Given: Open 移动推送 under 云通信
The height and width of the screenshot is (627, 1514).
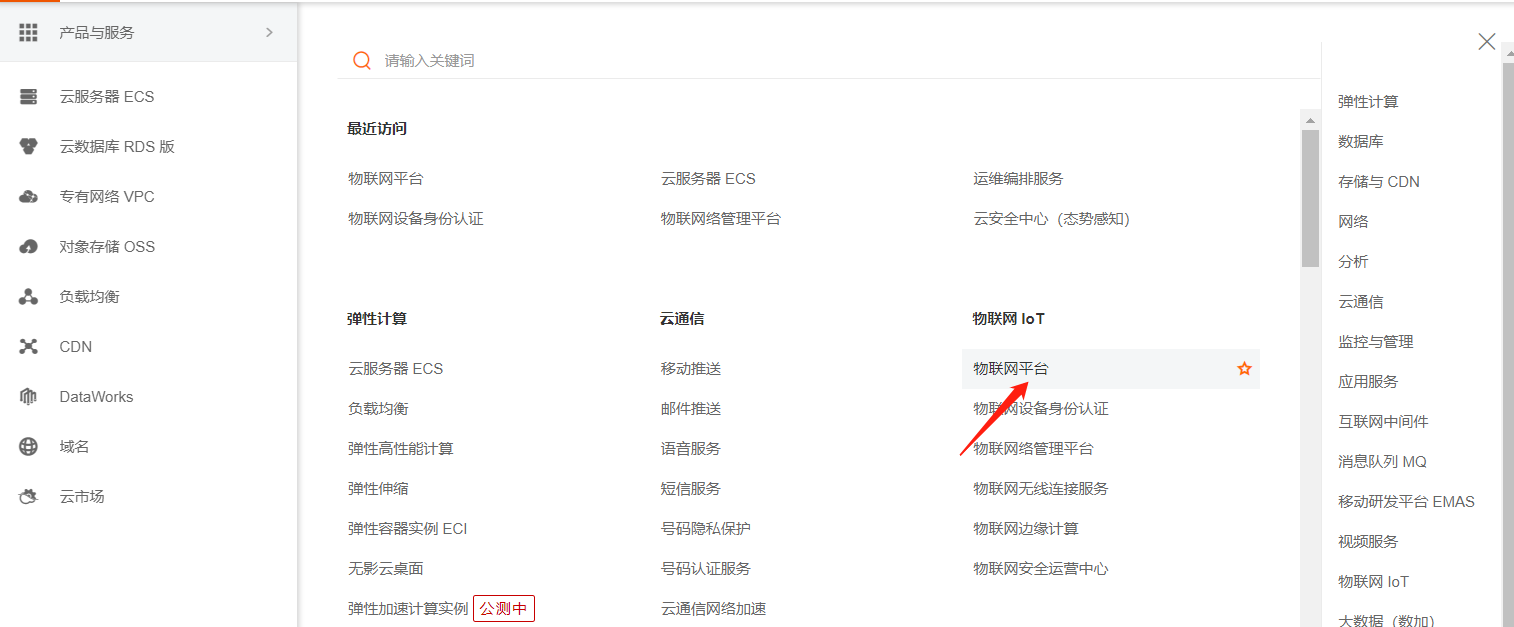Looking at the screenshot, I should coord(691,369).
